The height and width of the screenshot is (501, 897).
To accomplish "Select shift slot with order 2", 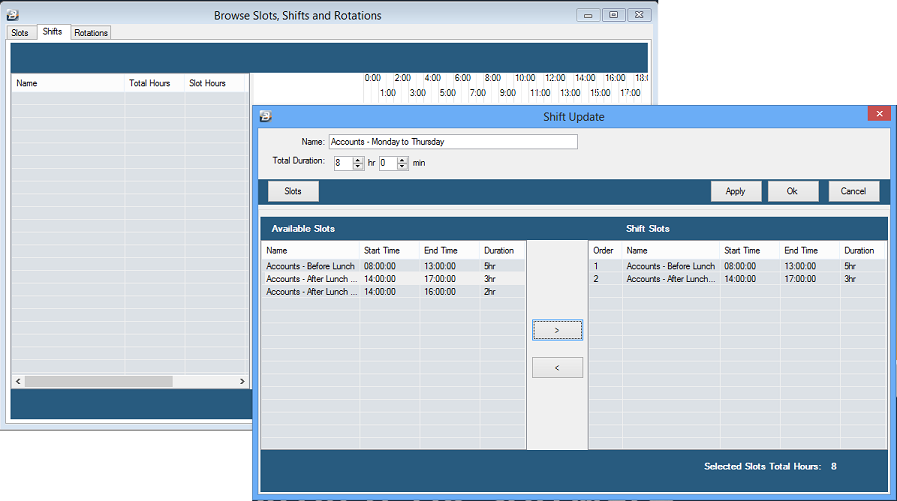I will (737, 279).
